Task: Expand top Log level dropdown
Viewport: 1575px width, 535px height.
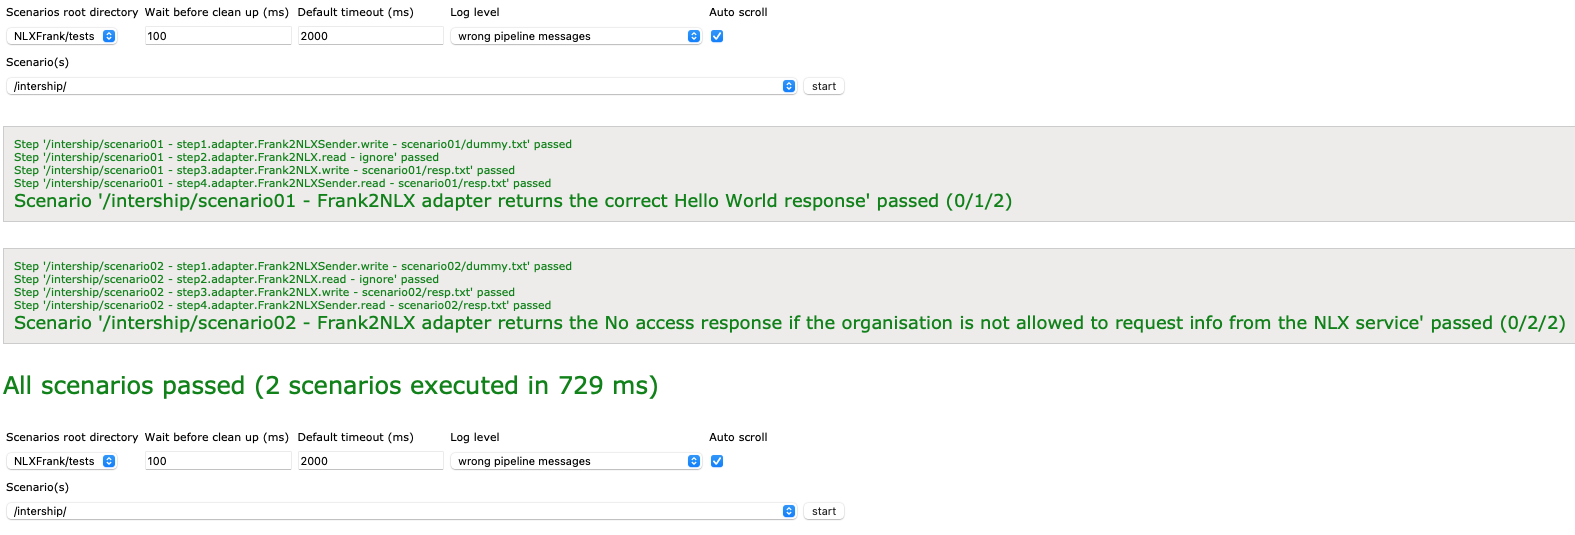Action: (576, 36)
